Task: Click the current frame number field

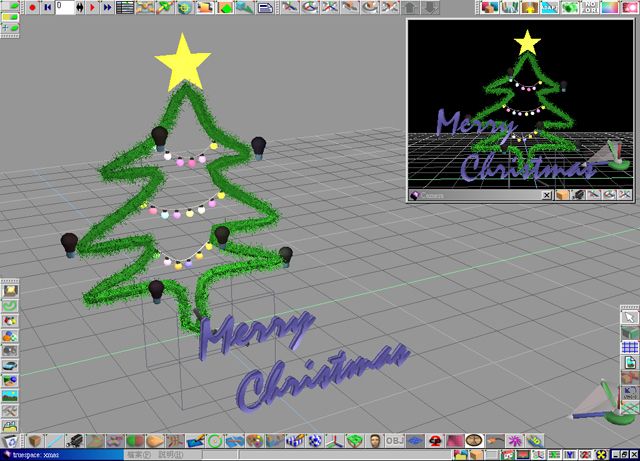Action: coord(66,7)
